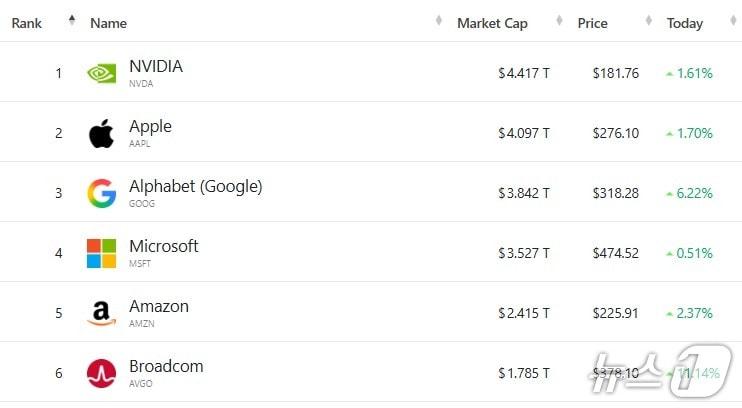The width and height of the screenshot is (742, 408).
Task: Sort table by Rank column arrows
Action: [x=71, y=21]
